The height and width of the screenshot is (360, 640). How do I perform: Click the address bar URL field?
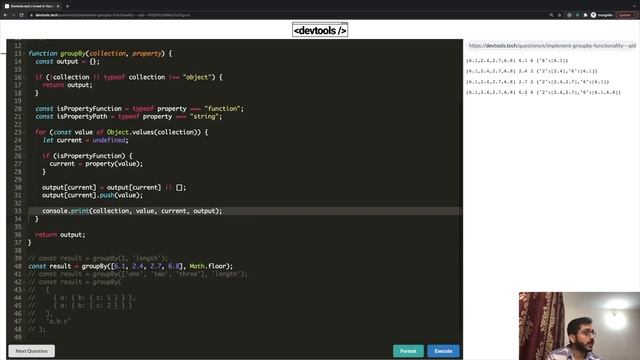coord(286,15)
